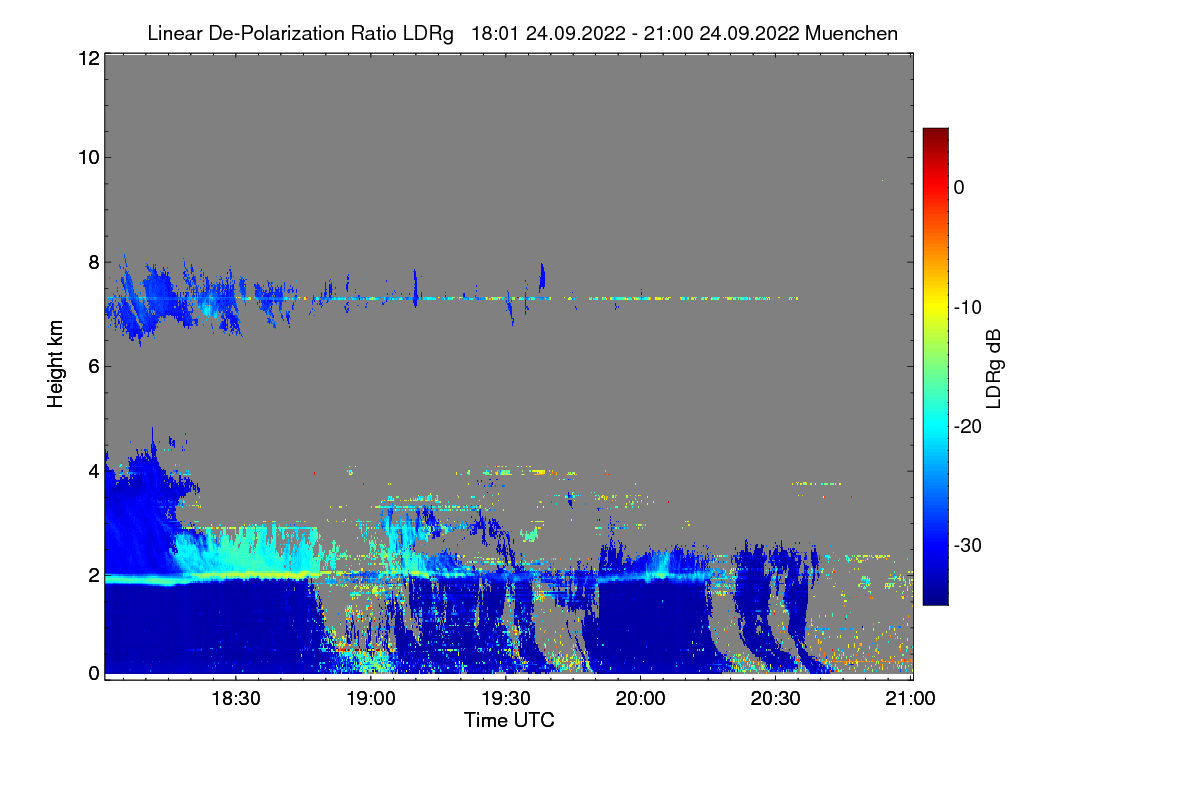Click the "18:30" time axis label
This screenshot has height=800, width=1200.
236,698
